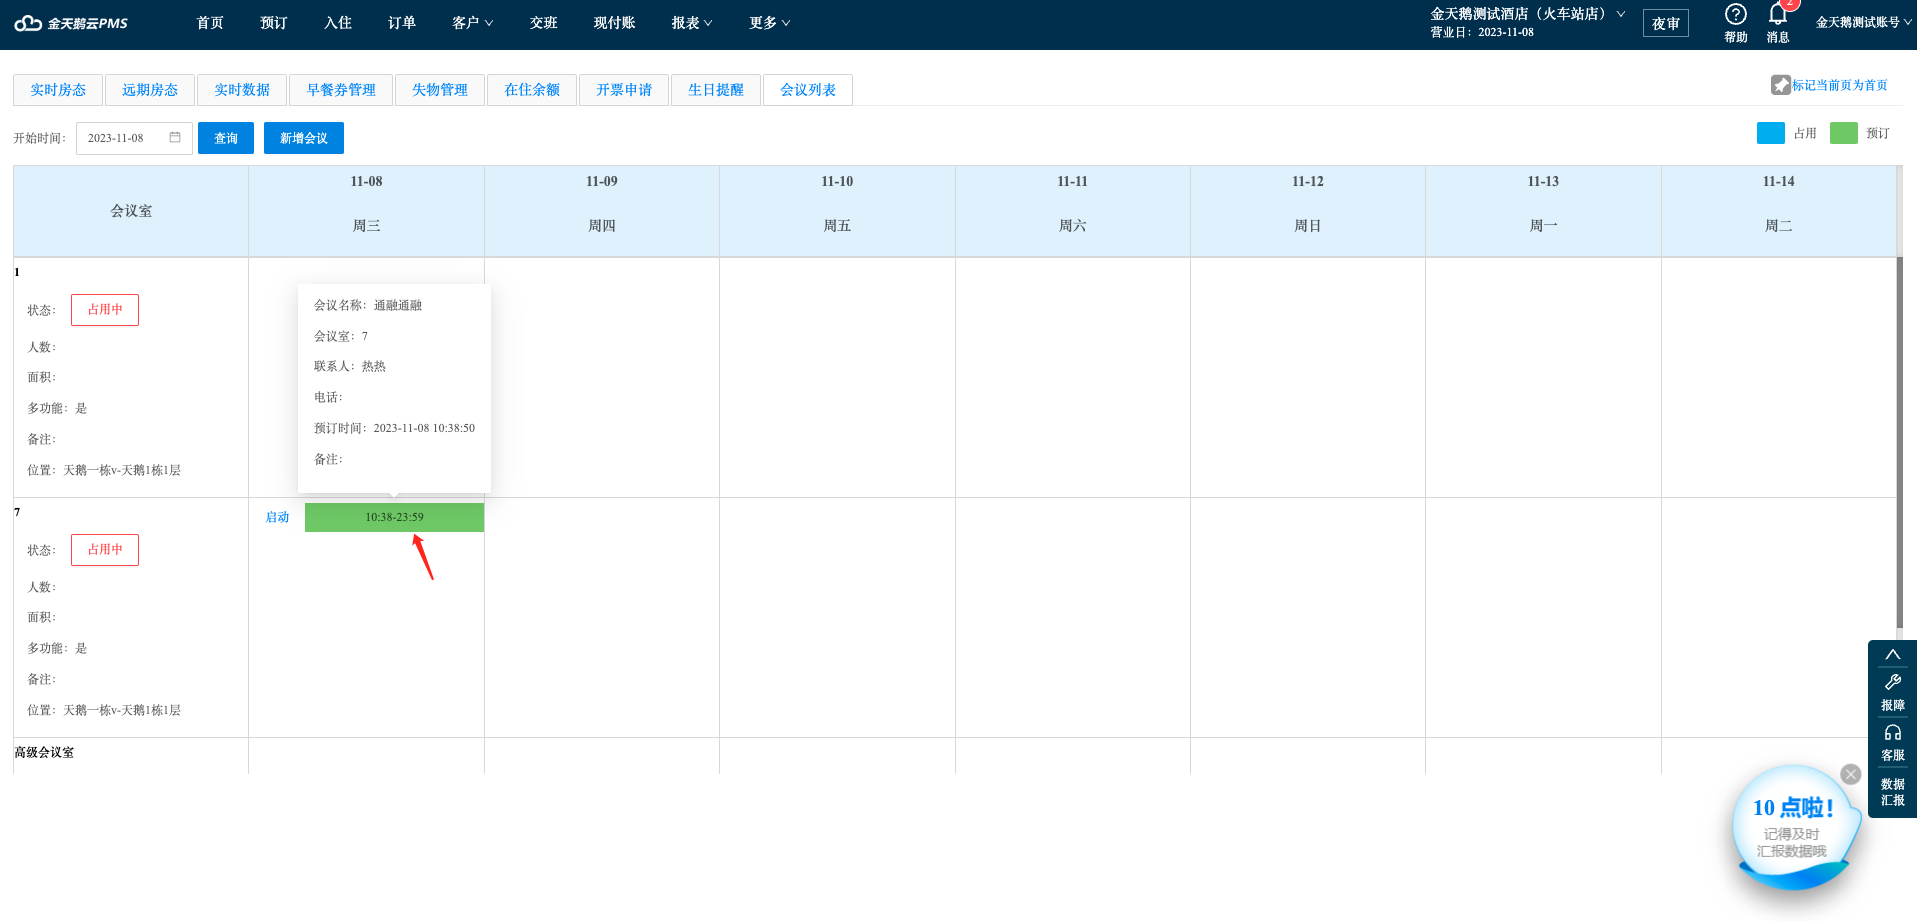Open the 交班 menu item
This screenshot has width=1917, height=921.
click(544, 23)
